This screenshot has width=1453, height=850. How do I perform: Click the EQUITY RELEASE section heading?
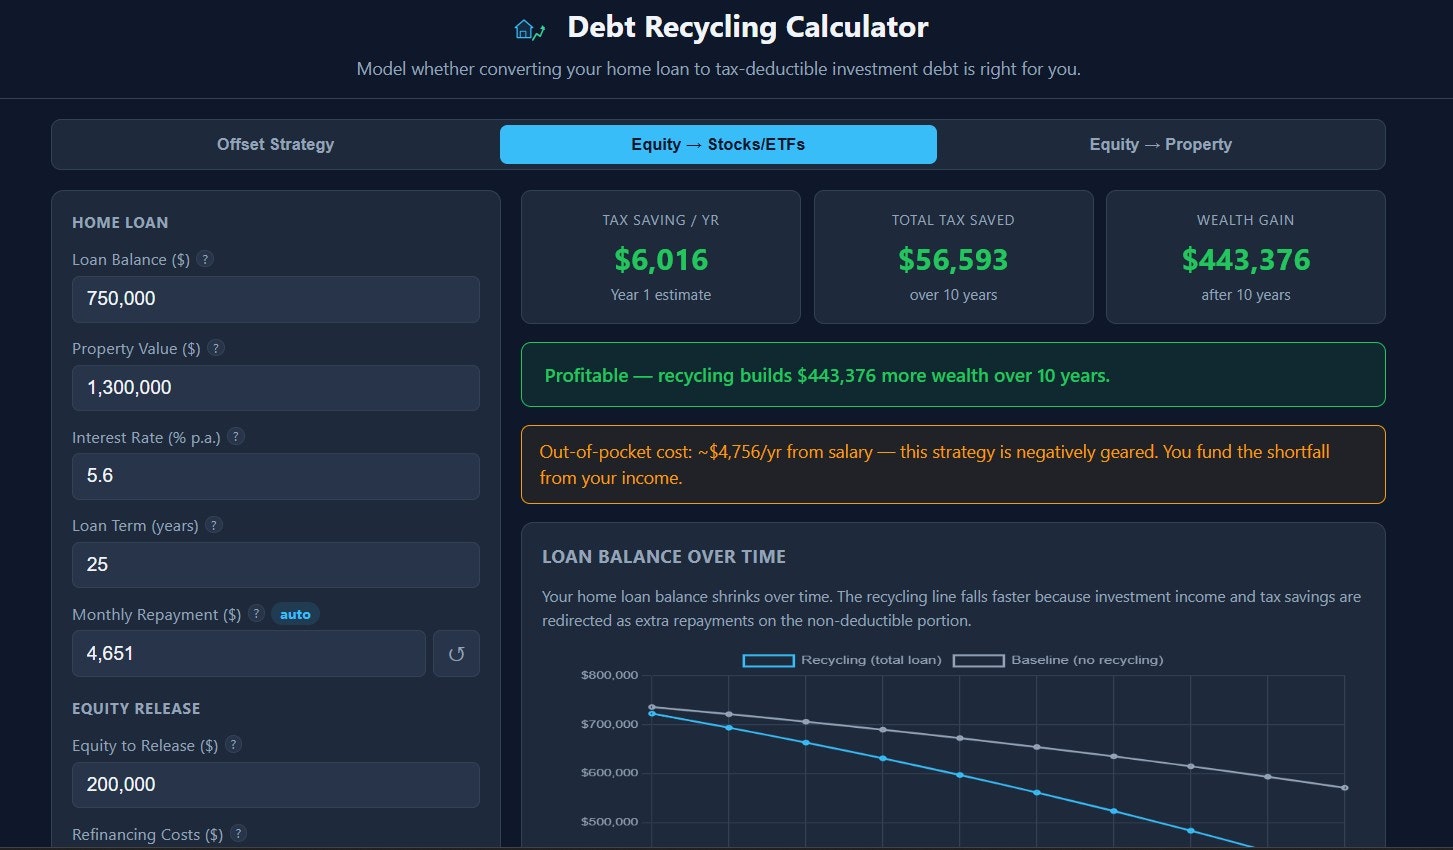click(x=136, y=708)
